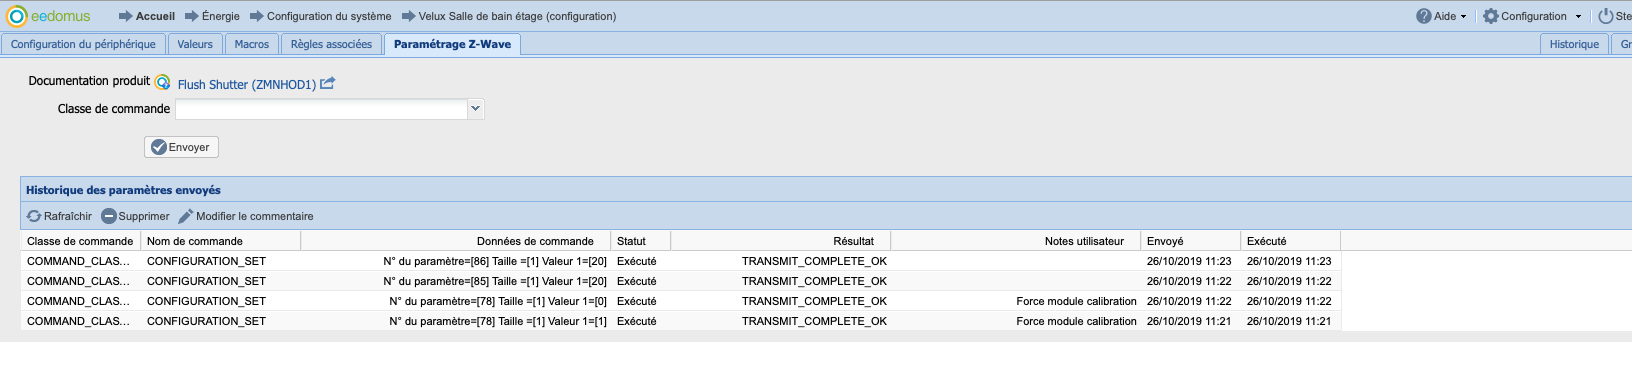Screen dimensions: 1632x369
Task: Click the pencil icon to modify the comment
Action: [x=186, y=216]
